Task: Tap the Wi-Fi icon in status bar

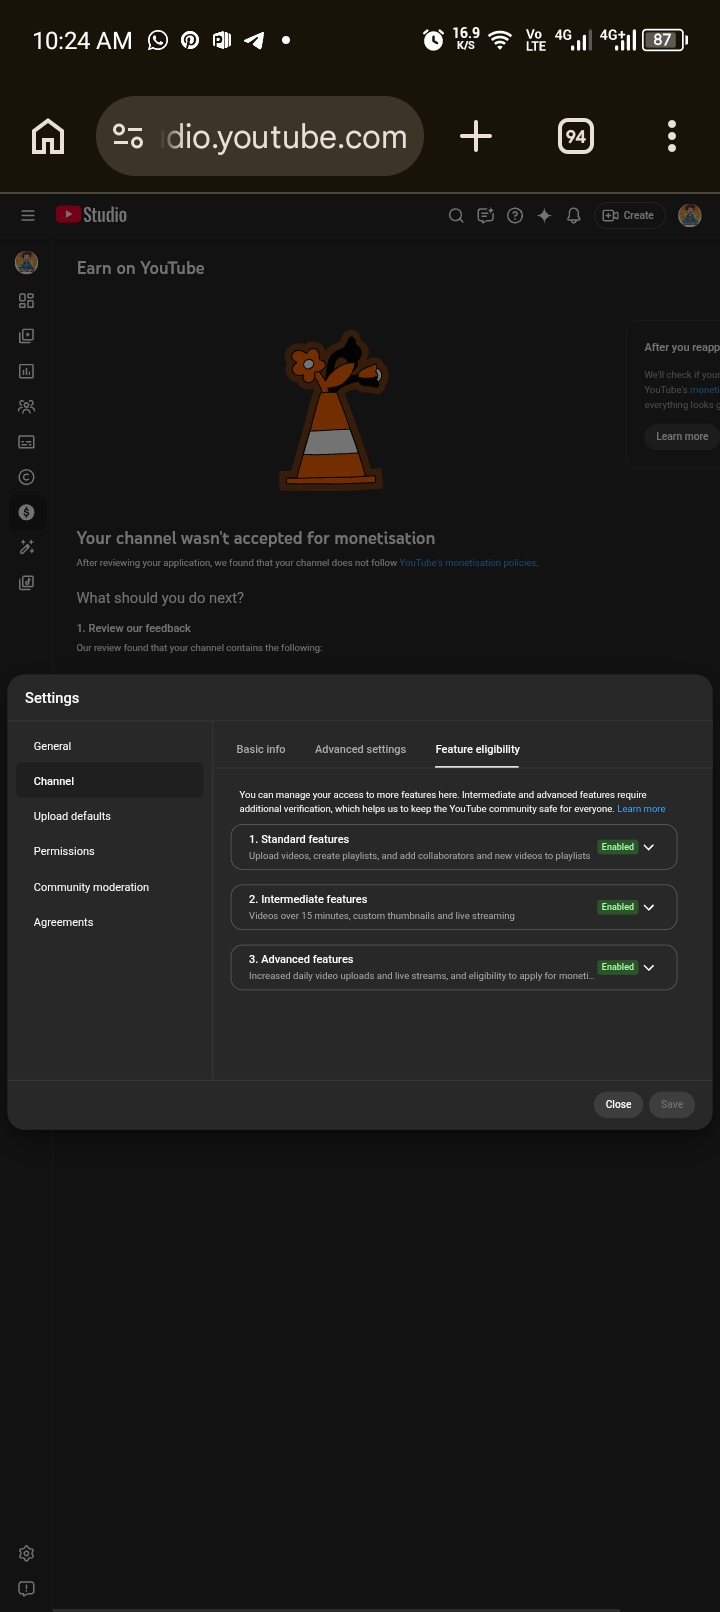Action: tap(499, 40)
